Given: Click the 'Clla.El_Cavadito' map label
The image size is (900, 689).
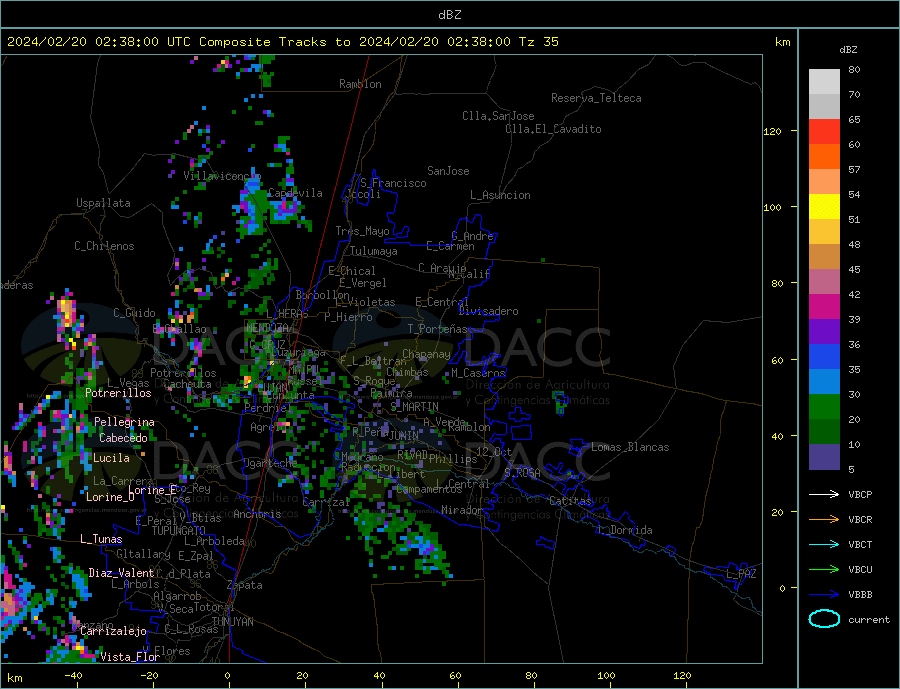Looking at the screenshot, I should 553,129.
